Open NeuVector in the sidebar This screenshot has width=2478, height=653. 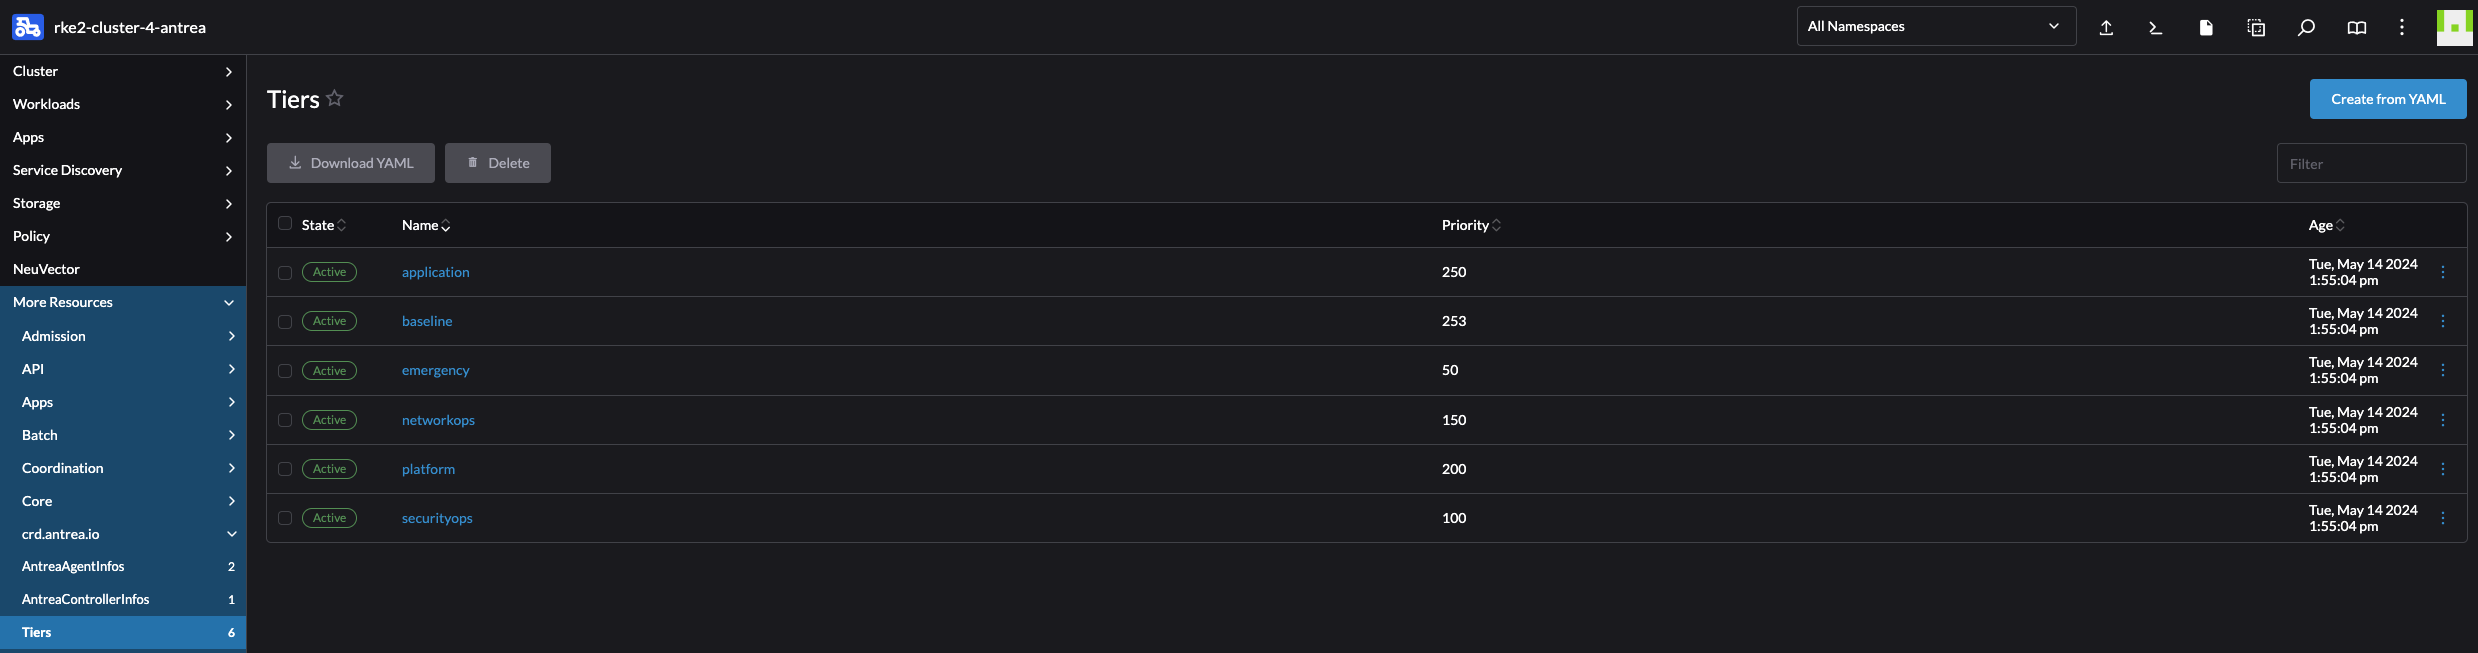pos(123,269)
